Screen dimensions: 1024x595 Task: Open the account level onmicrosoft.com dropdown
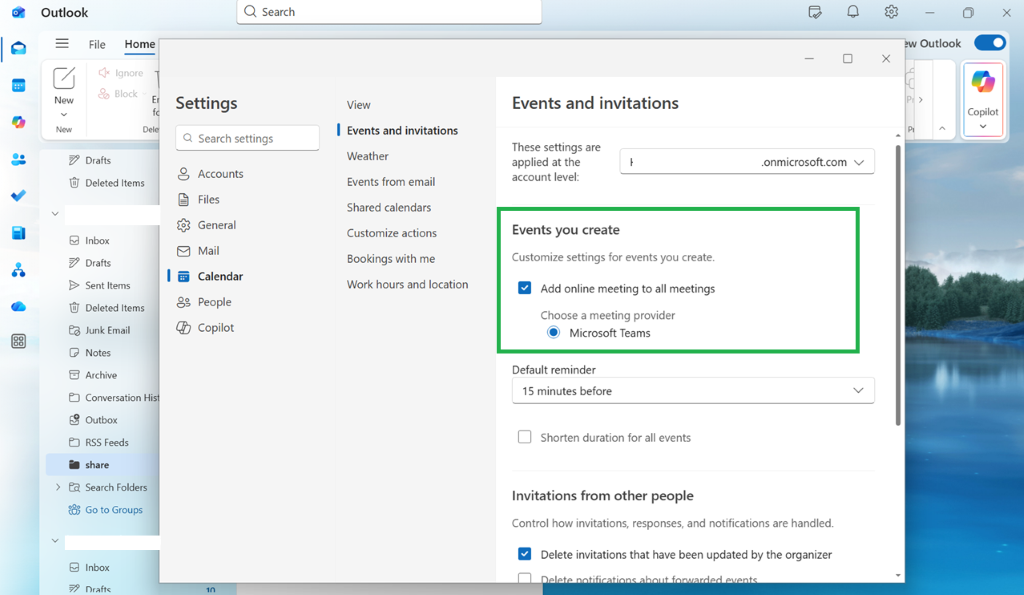tap(746, 161)
